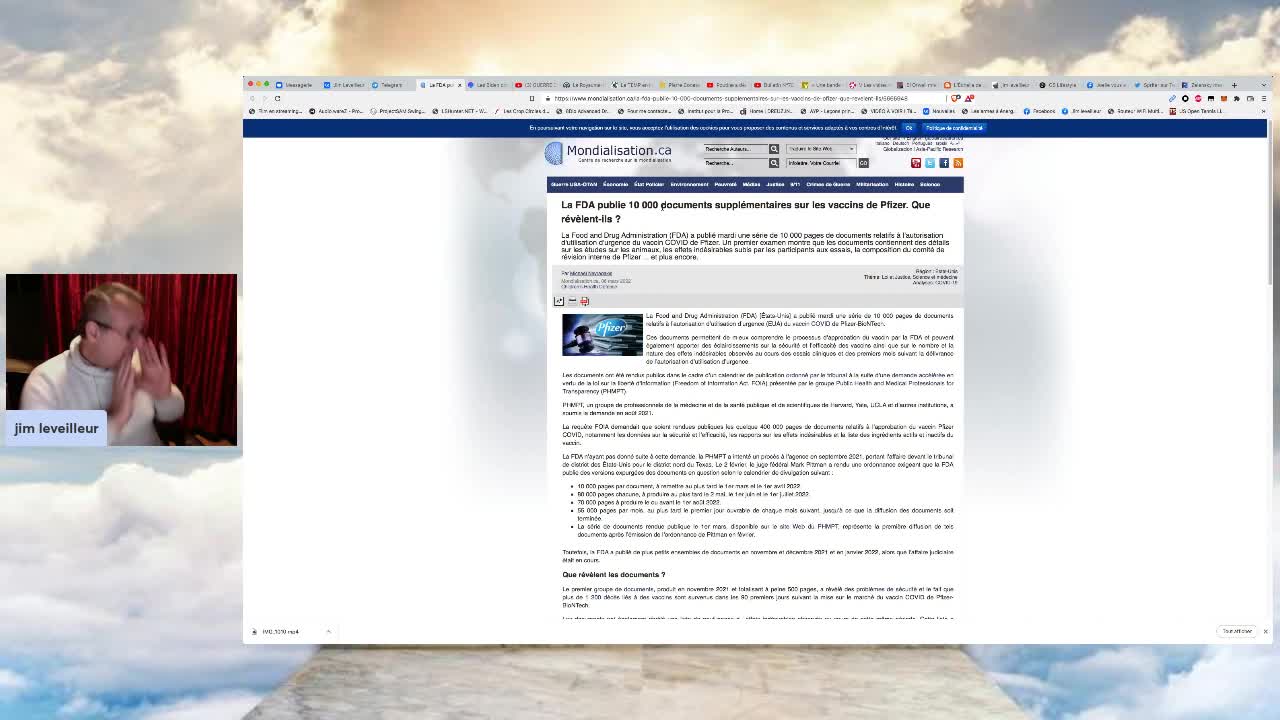Click the Pfizer article thumbnail image
1280x720 pixels.
pos(602,335)
